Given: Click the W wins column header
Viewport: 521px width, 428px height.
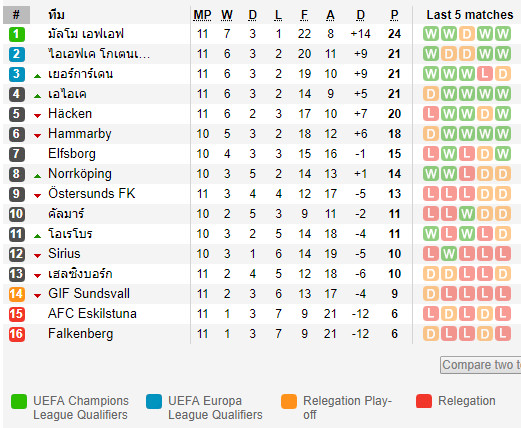Looking at the screenshot, I should (x=227, y=15).
